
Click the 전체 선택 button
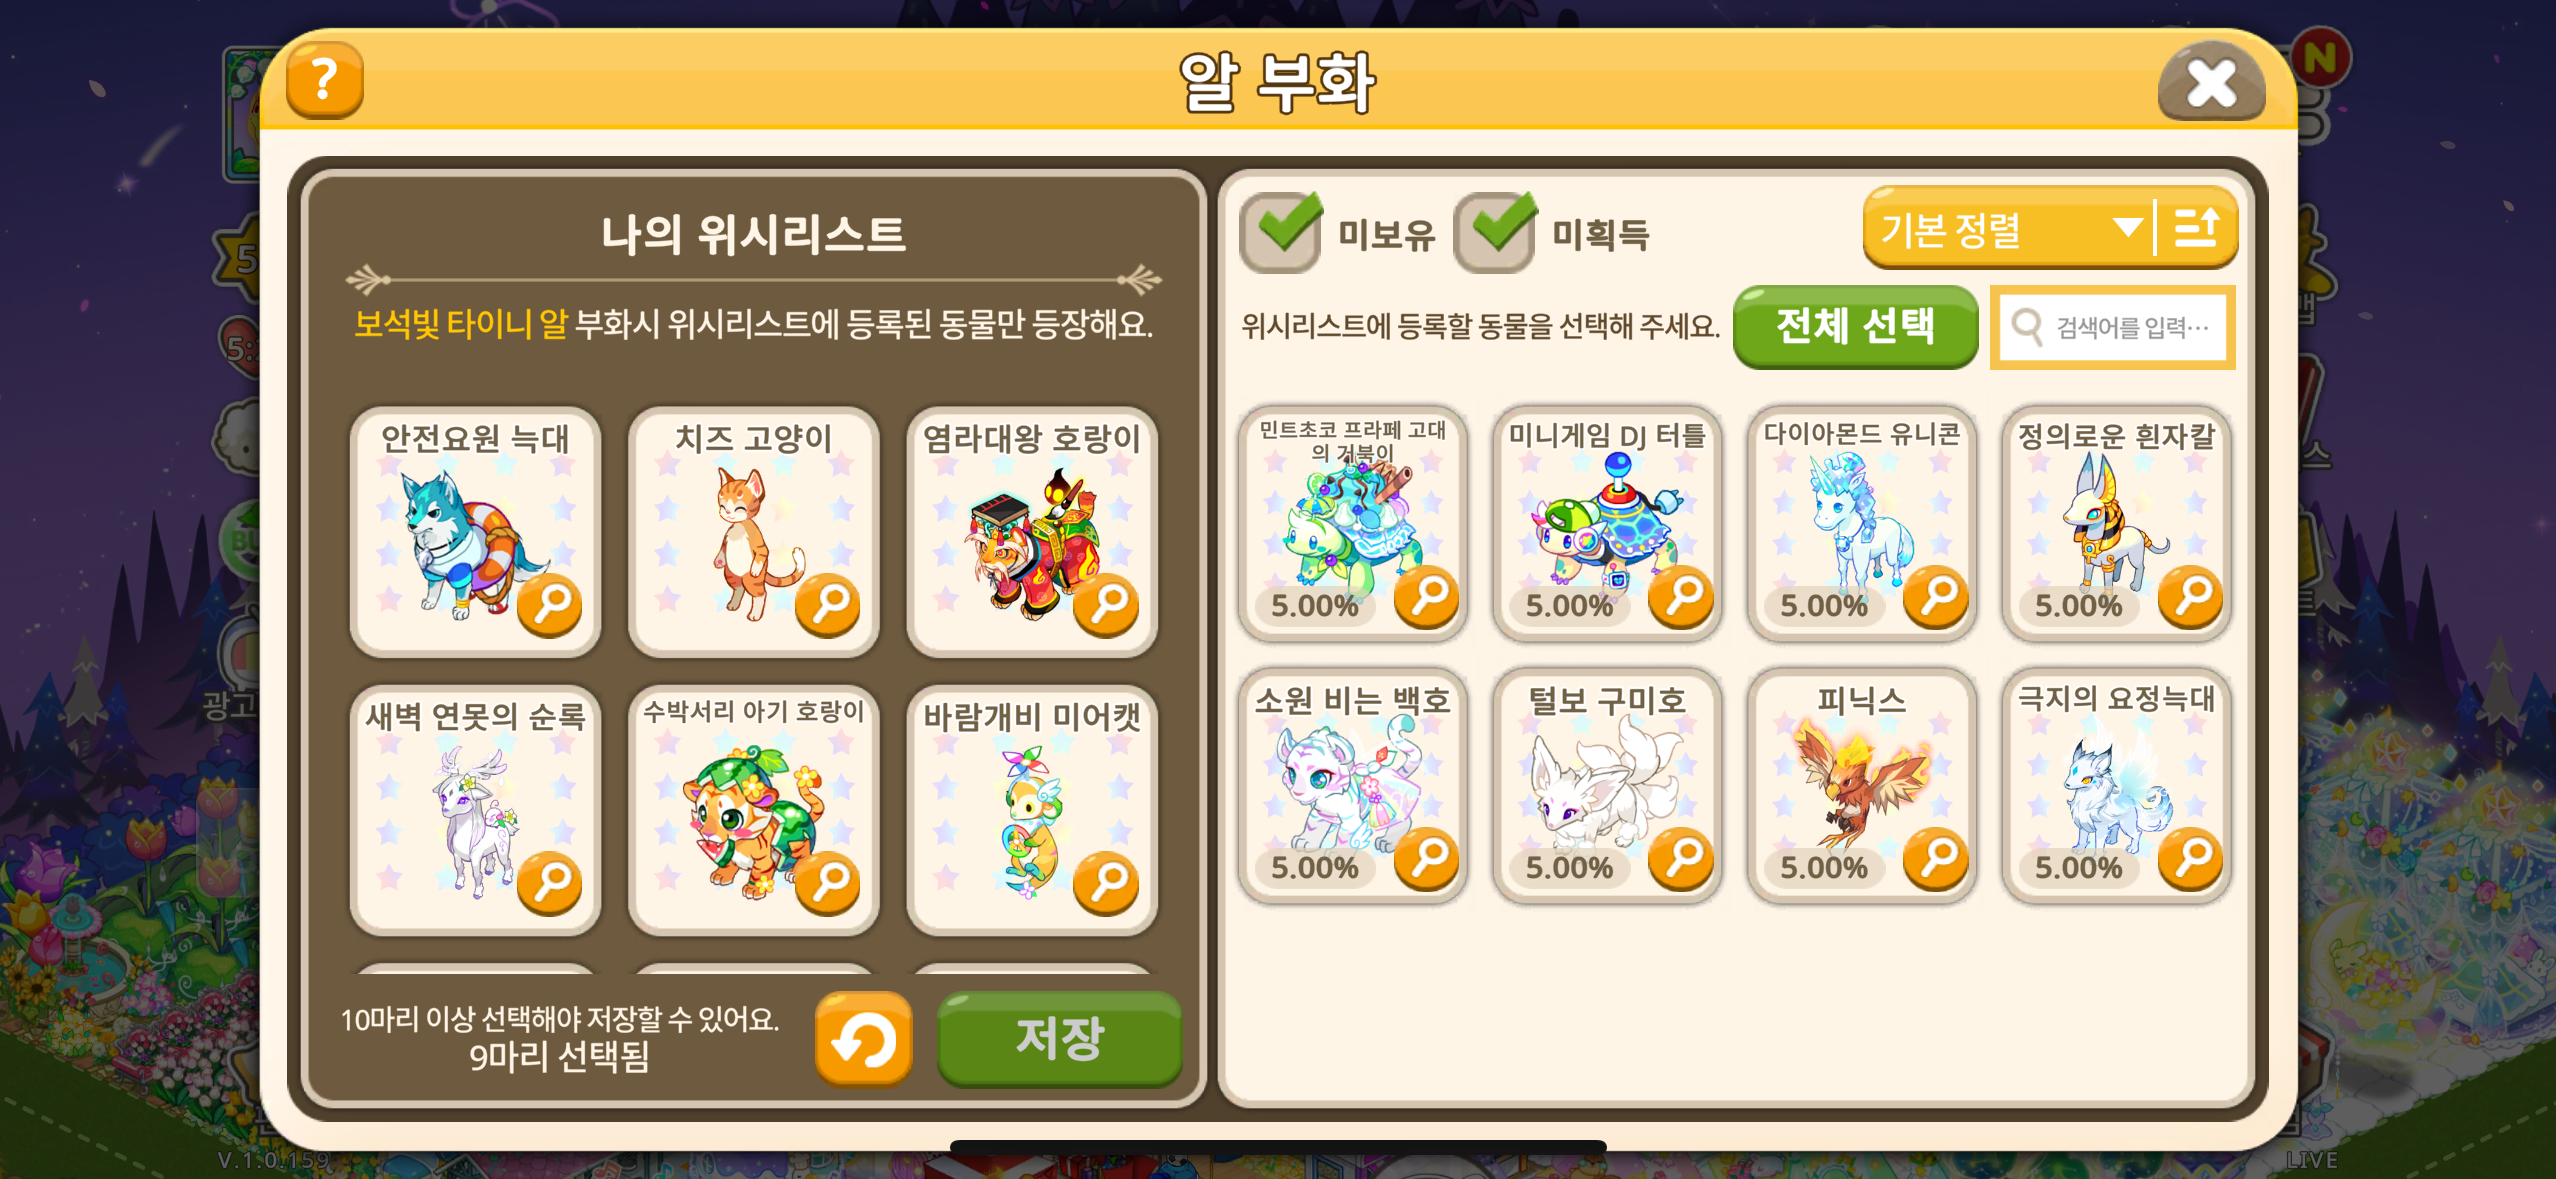[x=1855, y=327]
